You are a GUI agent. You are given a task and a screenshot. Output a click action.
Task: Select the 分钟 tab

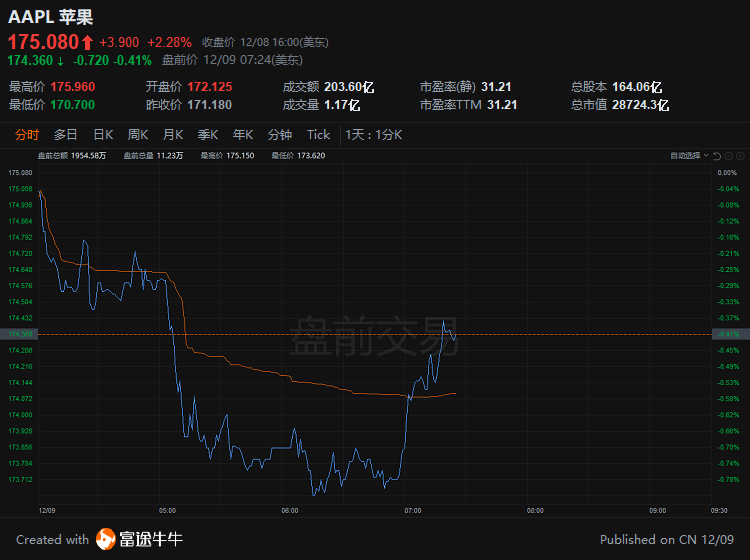coord(280,135)
